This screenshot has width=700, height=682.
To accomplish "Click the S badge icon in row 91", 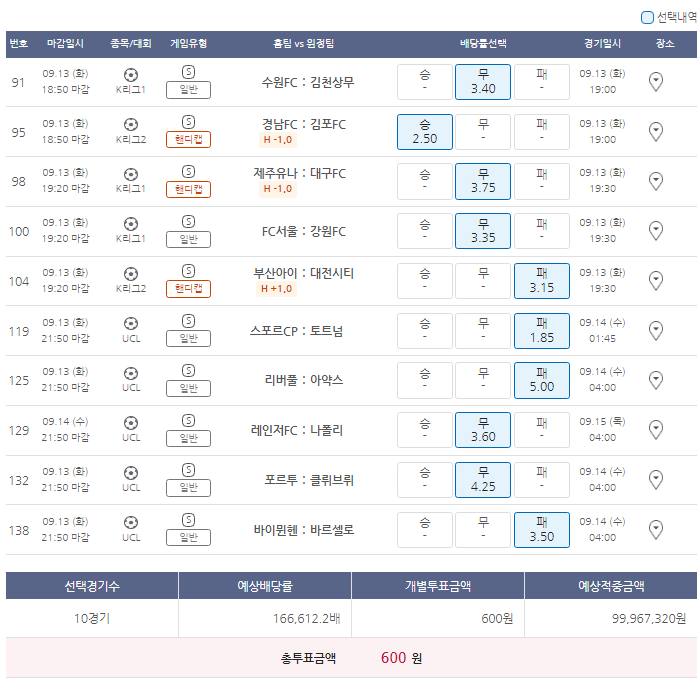I will [188, 72].
